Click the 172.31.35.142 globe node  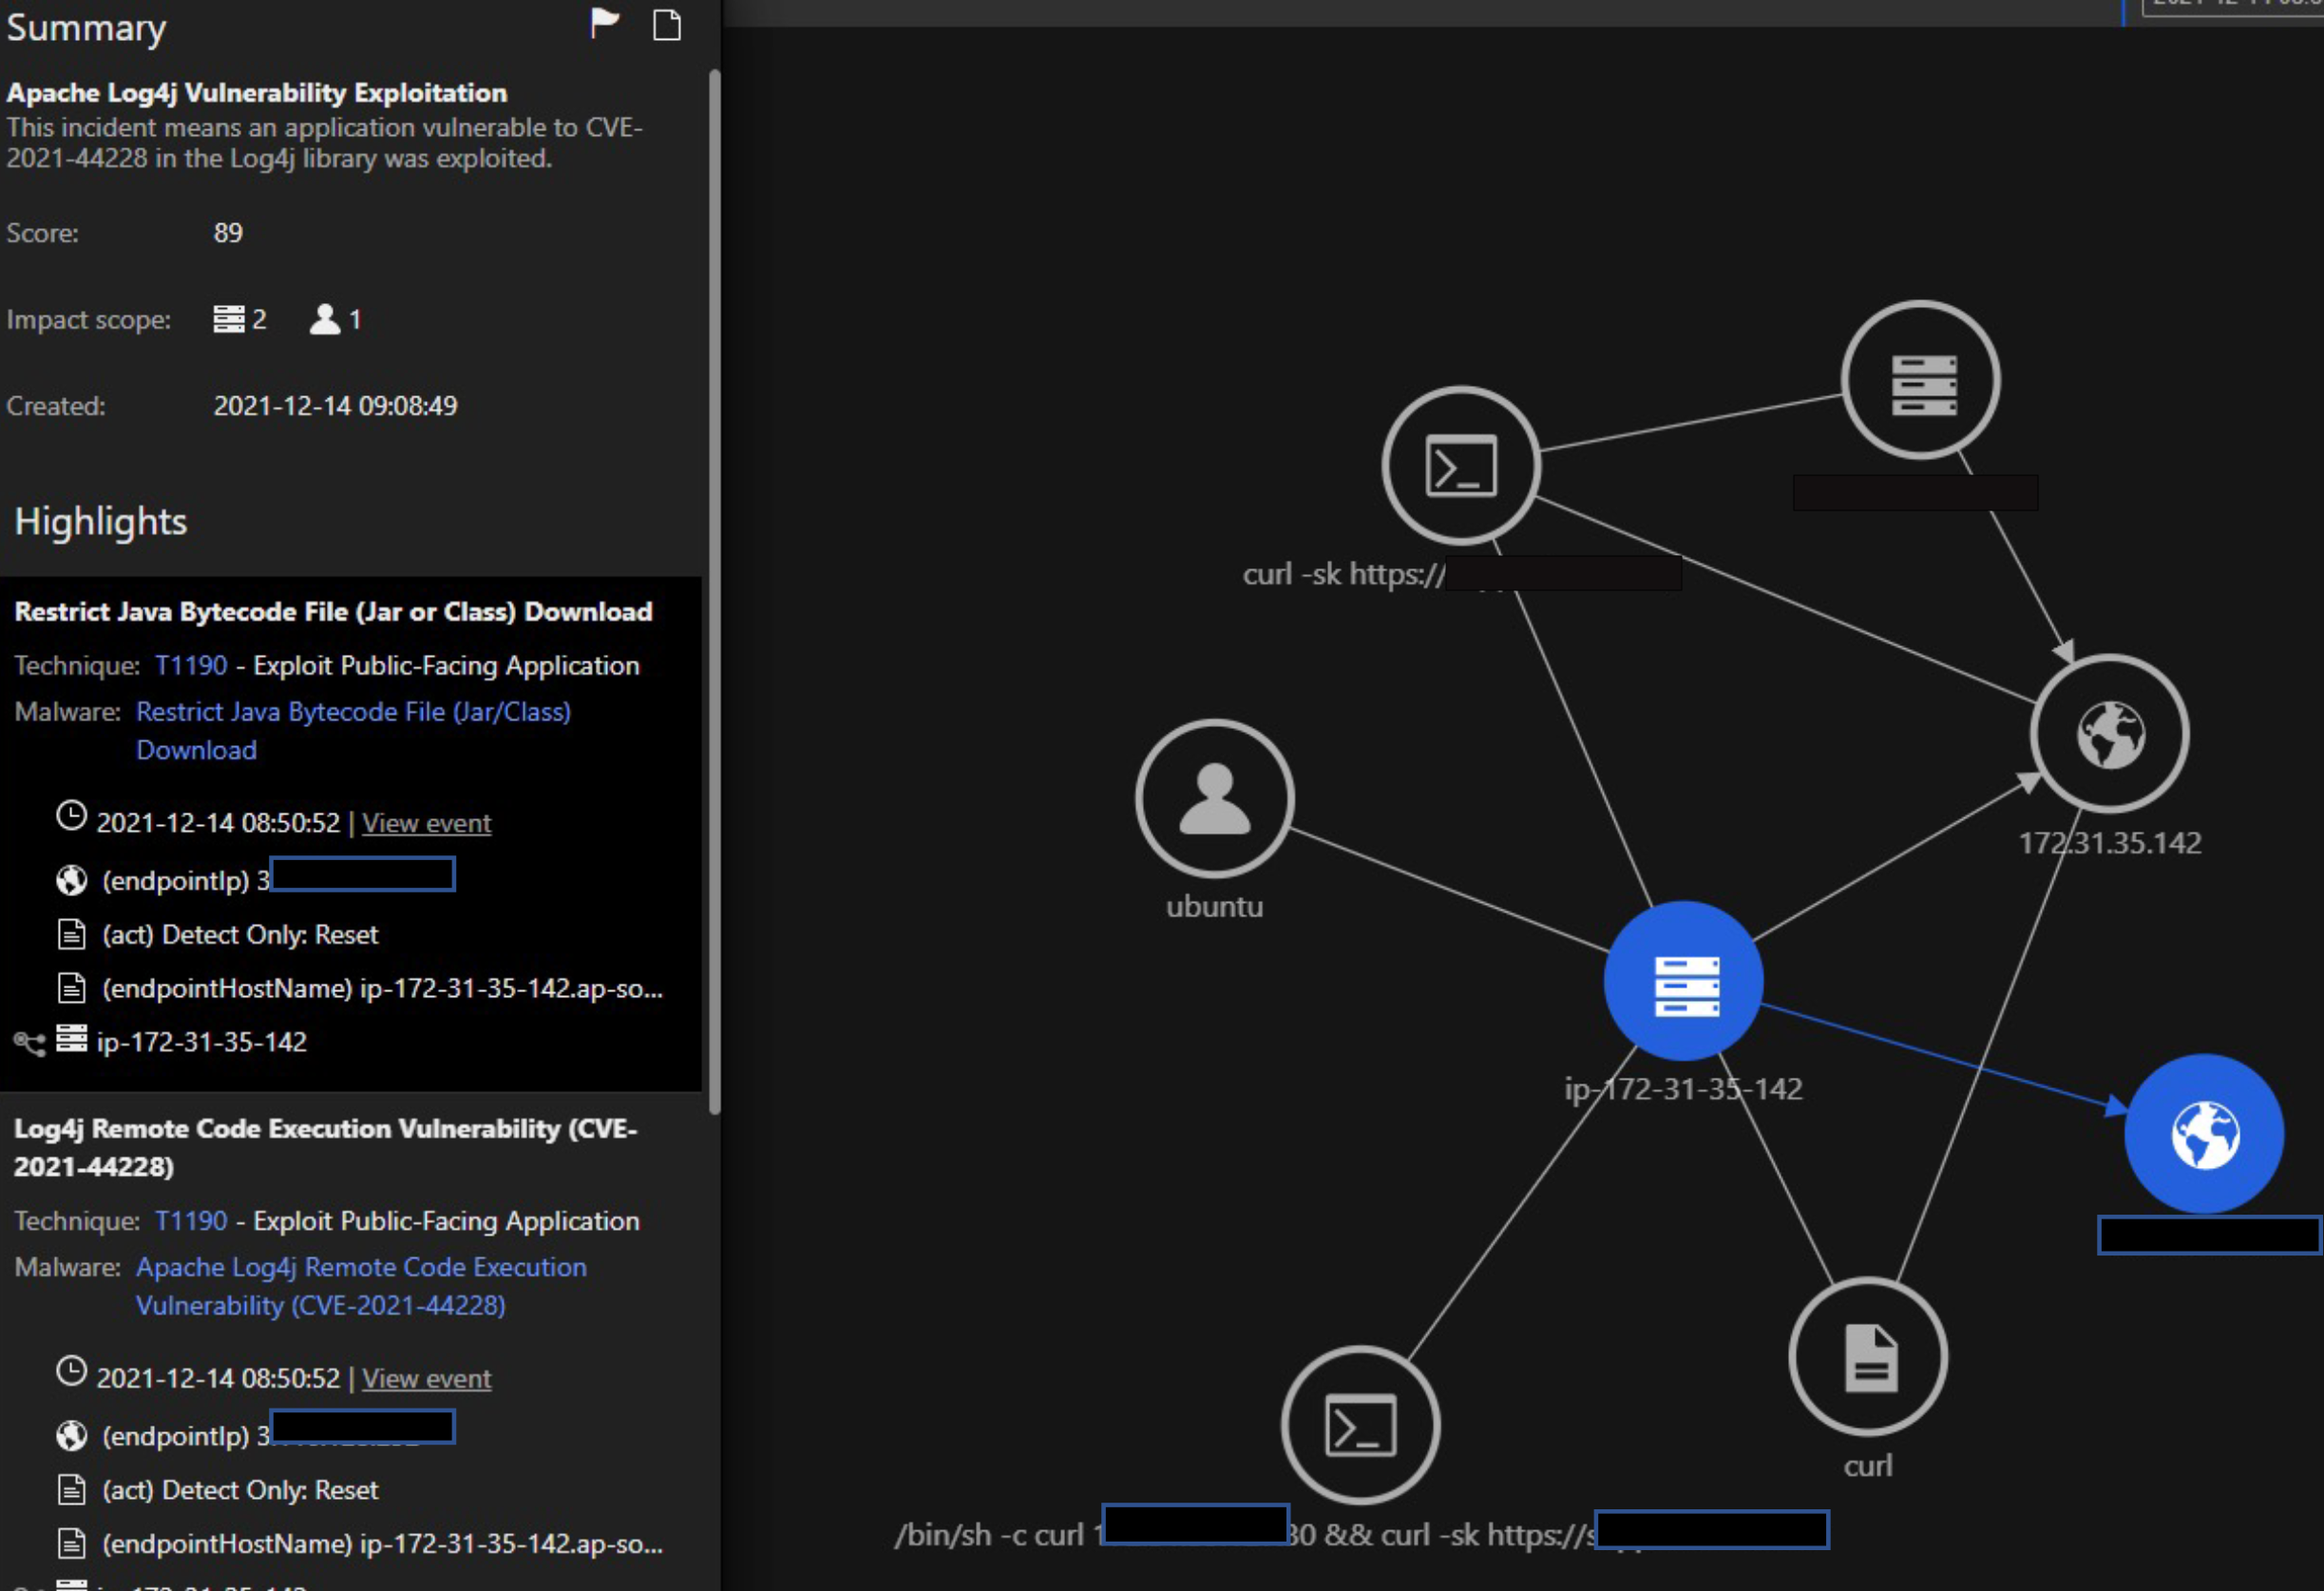pos(2110,735)
